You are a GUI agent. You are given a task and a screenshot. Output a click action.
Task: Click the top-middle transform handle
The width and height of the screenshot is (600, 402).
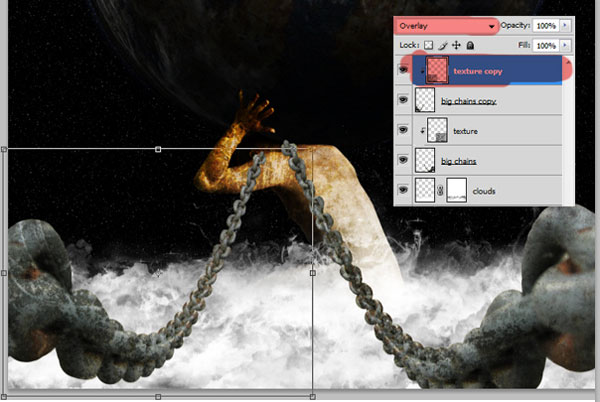(158, 149)
